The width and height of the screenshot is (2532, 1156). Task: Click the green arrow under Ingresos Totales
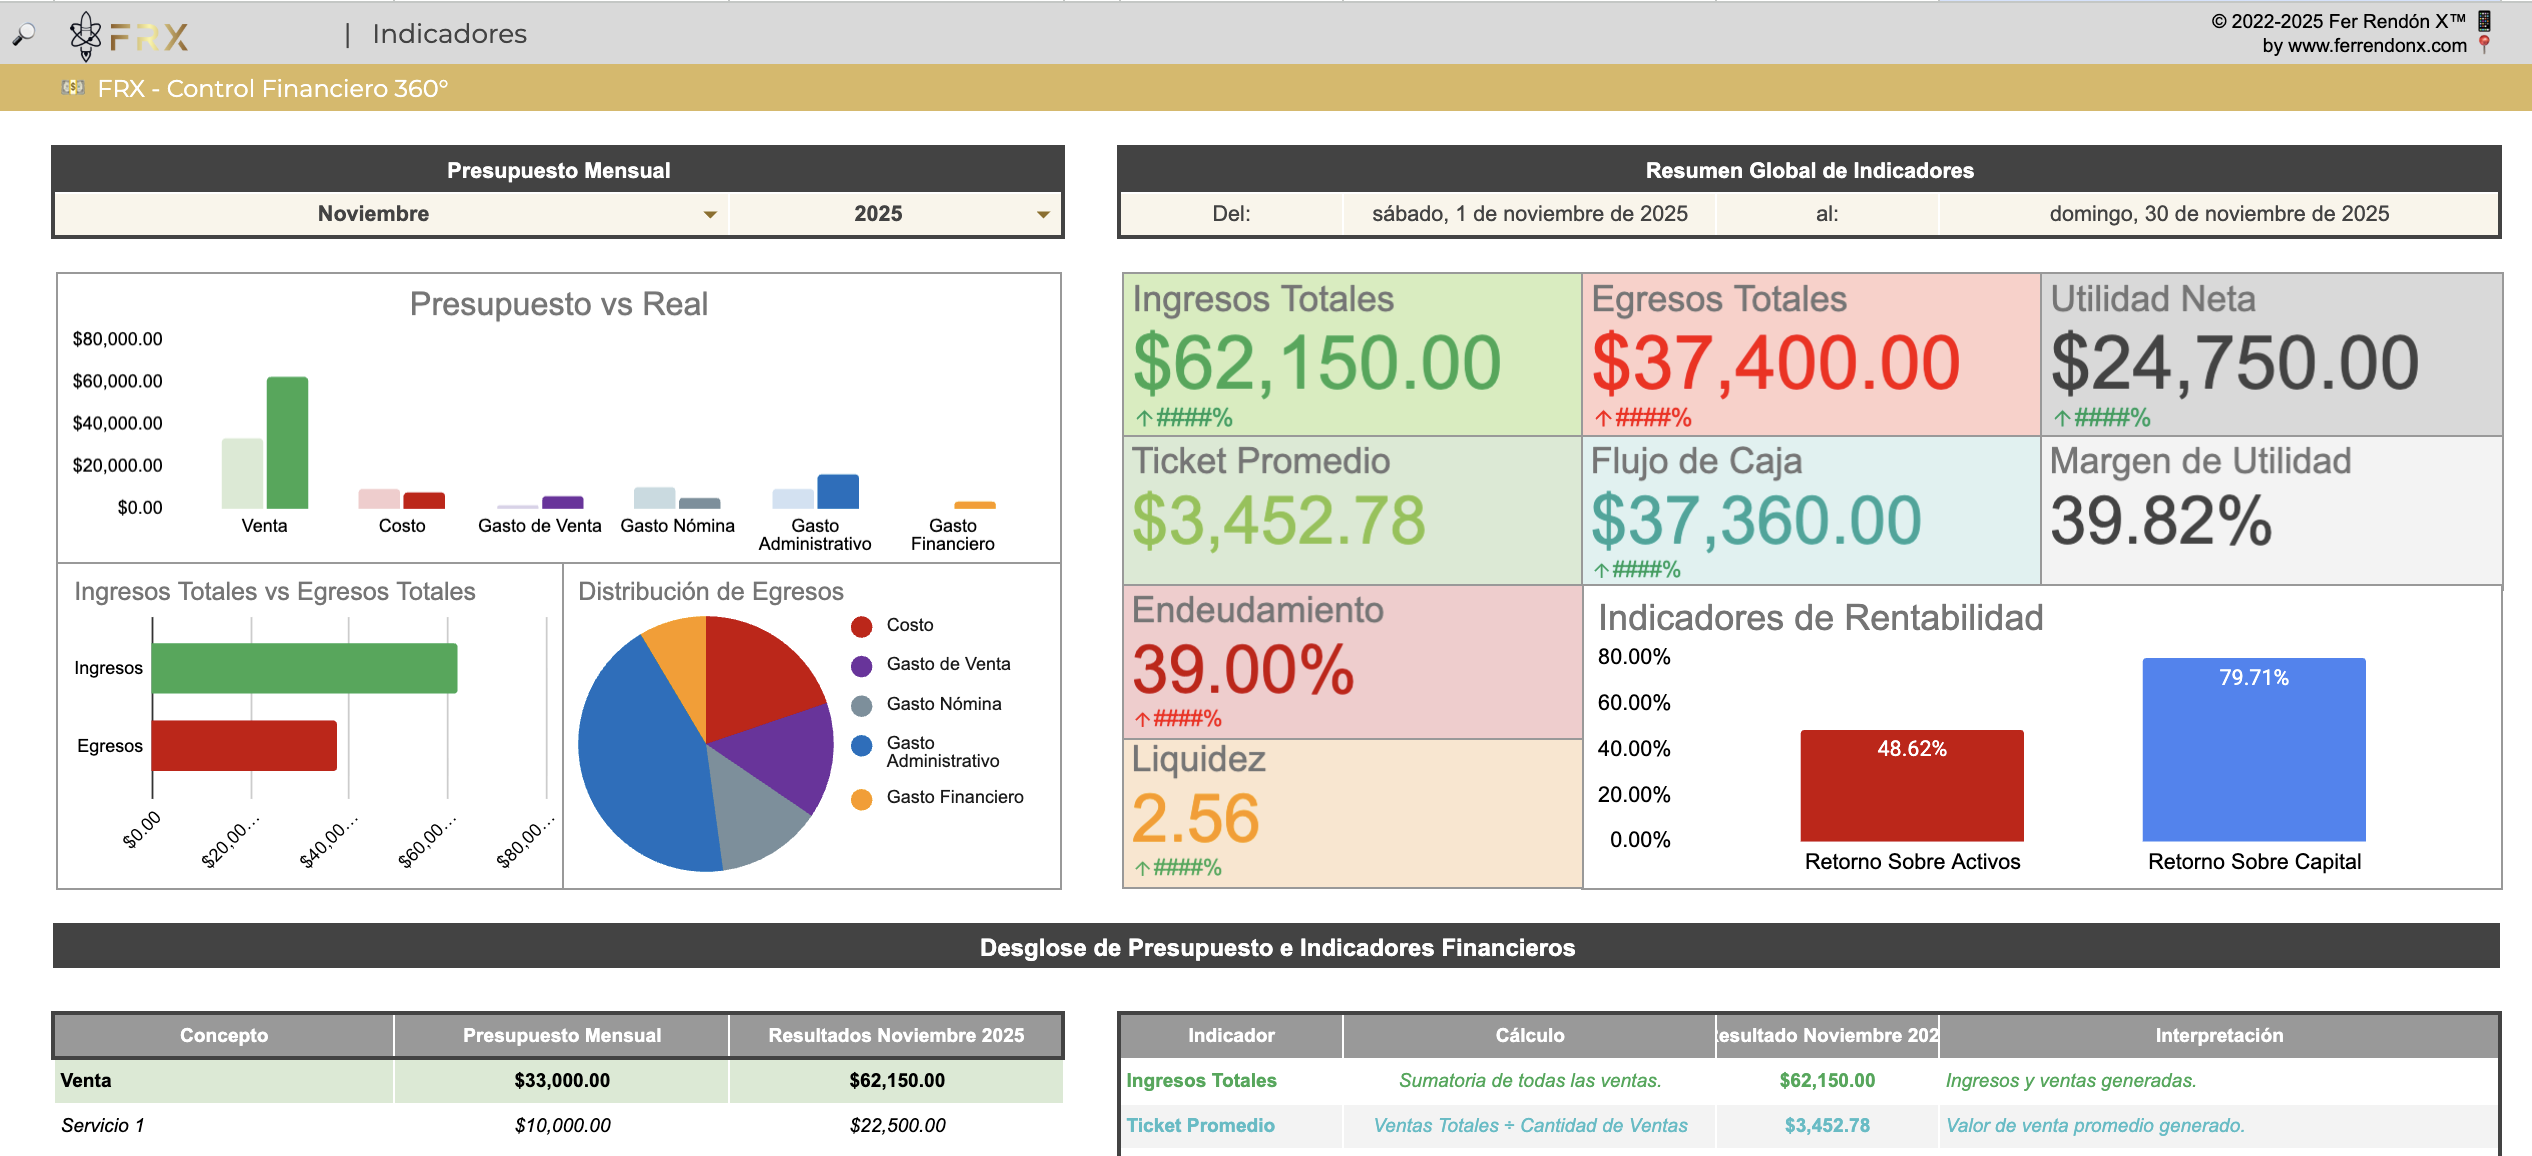click(1144, 418)
